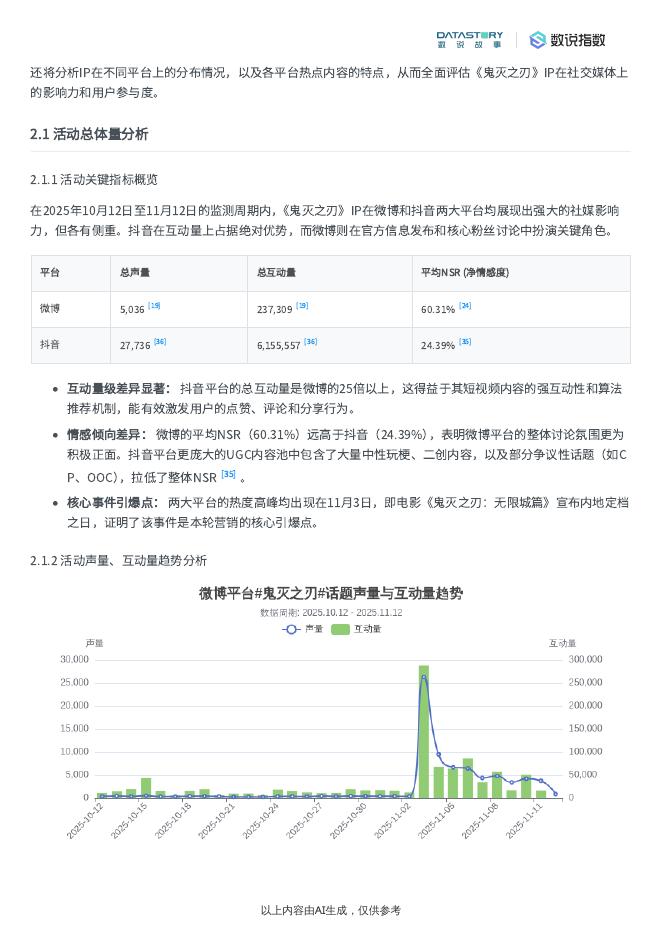Select the subheading 2.1.2 活动声量、互动量趋势分析
Screen dimensions: 663x937
[118, 560]
